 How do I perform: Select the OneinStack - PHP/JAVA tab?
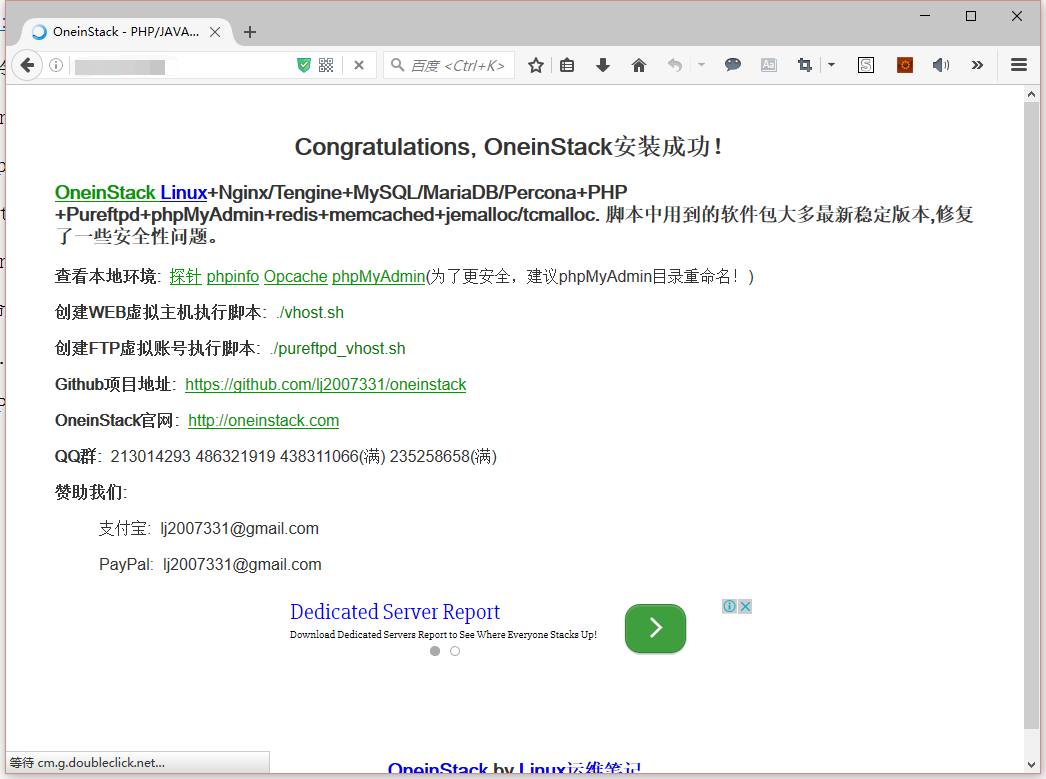coord(125,31)
